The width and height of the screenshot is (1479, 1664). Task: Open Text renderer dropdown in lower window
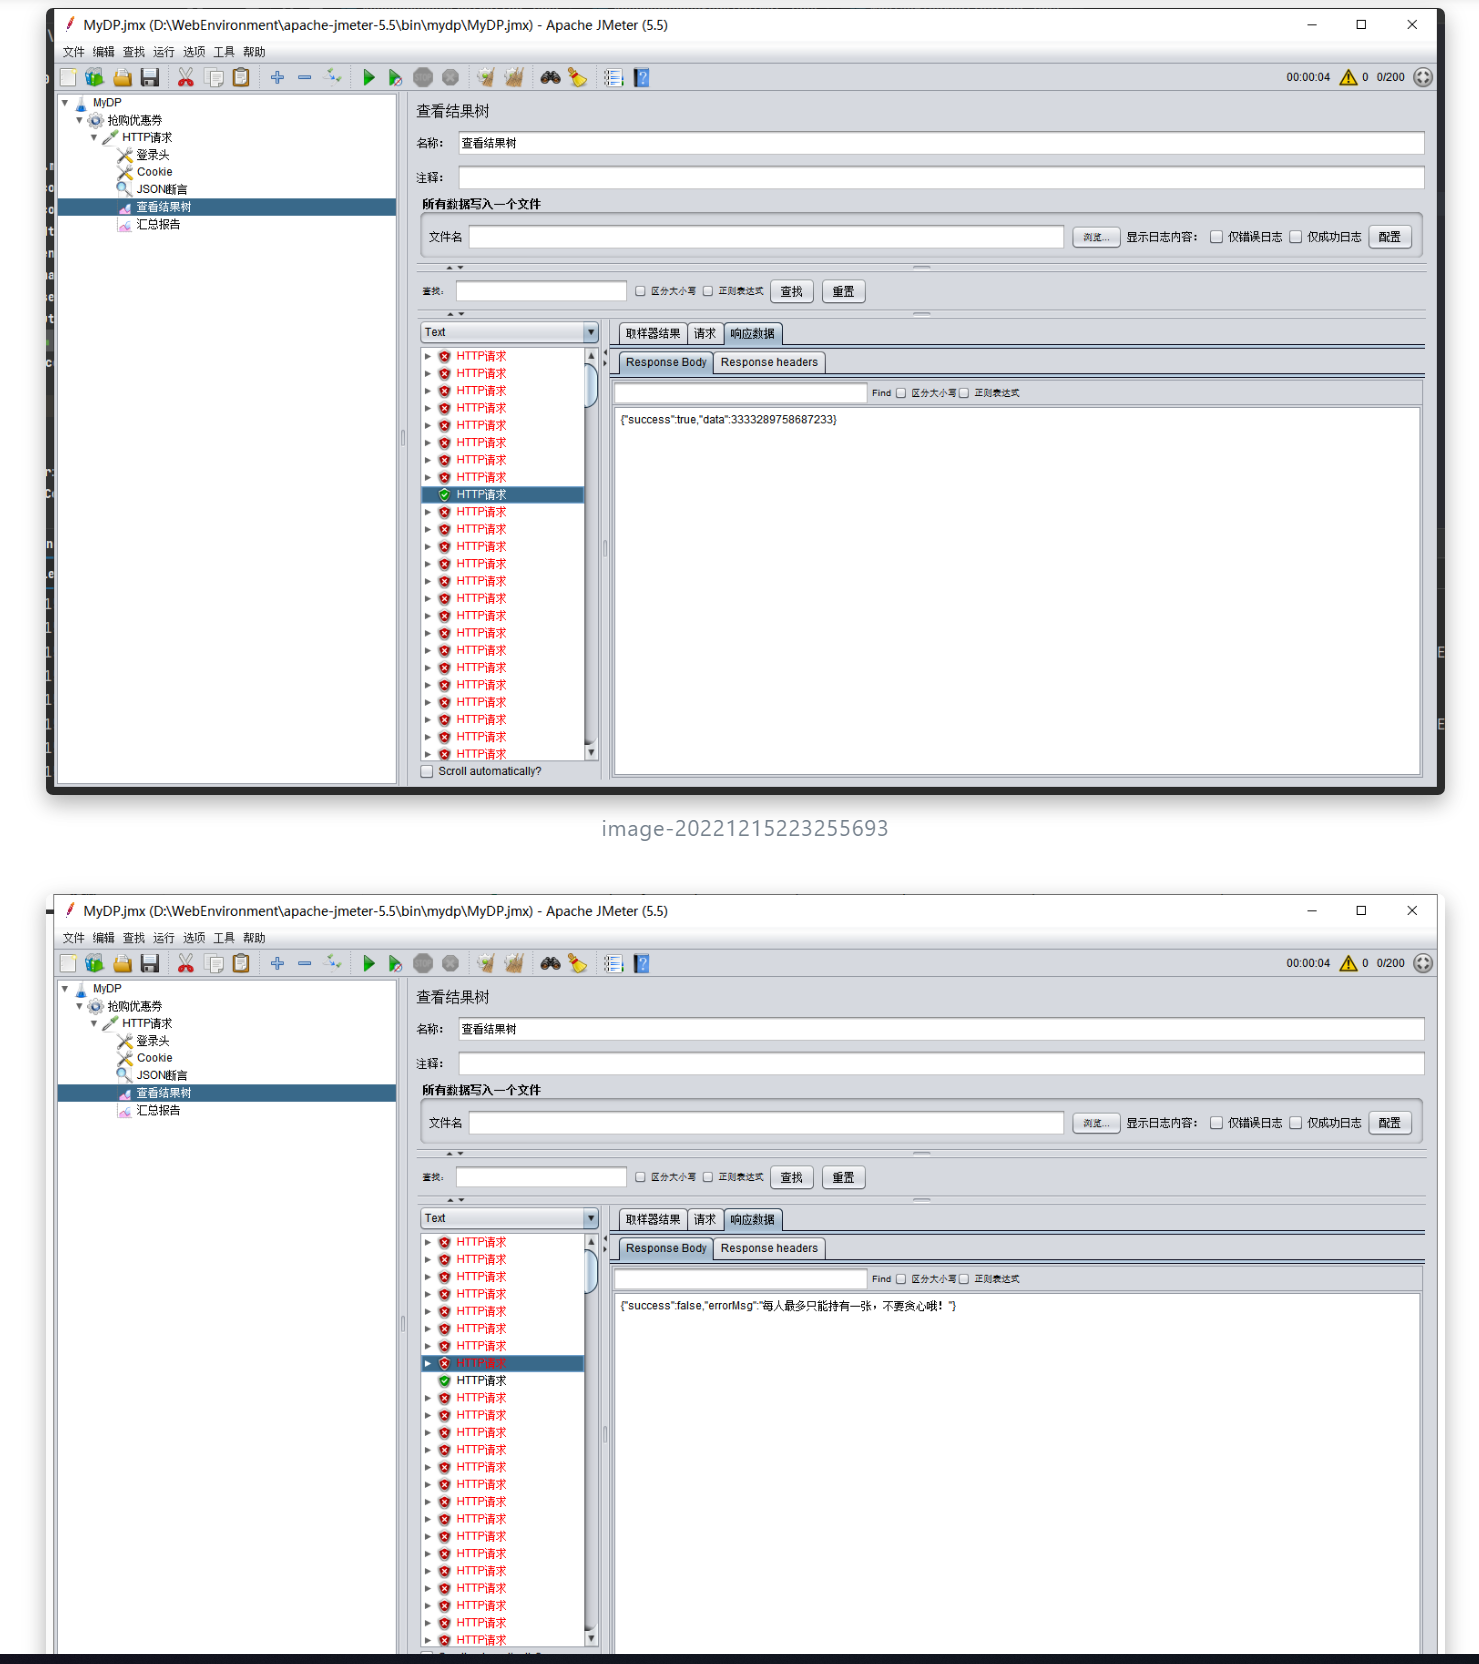coord(509,1218)
